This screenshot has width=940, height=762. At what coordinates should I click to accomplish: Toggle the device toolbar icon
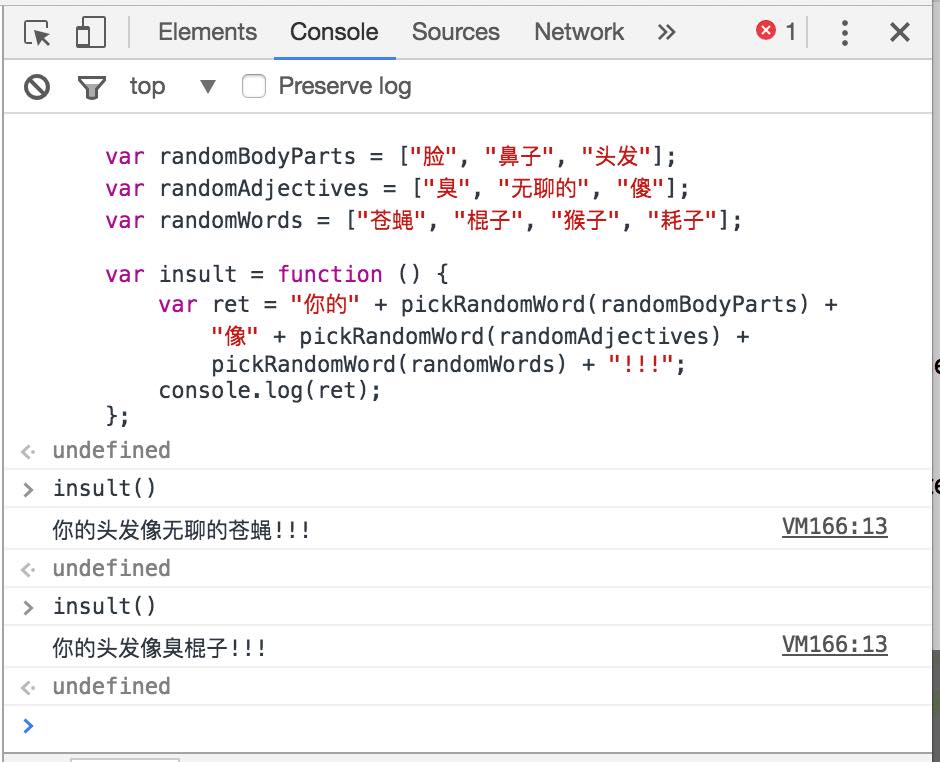click(85, 31)
